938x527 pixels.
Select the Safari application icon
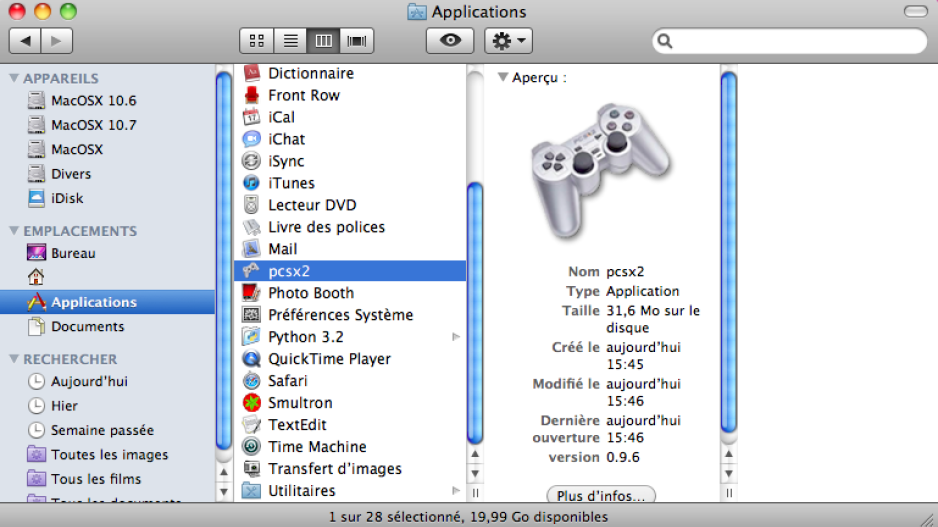[x=252, y=381]
